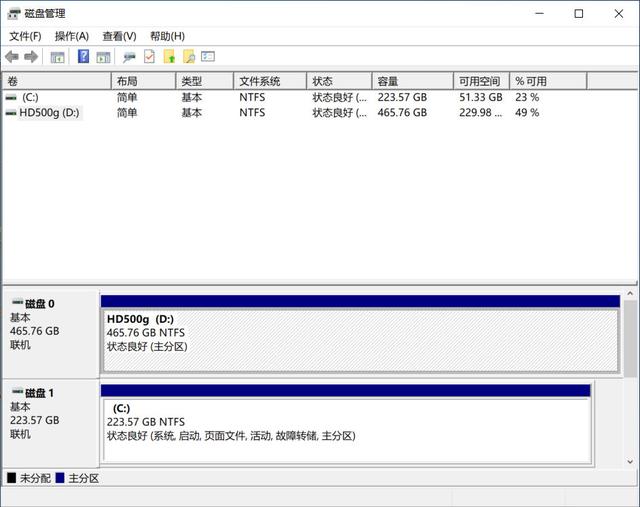Sort by the 文件系统 column header
640x507 pixels.
pyautogui.click(x=270, y=81)
